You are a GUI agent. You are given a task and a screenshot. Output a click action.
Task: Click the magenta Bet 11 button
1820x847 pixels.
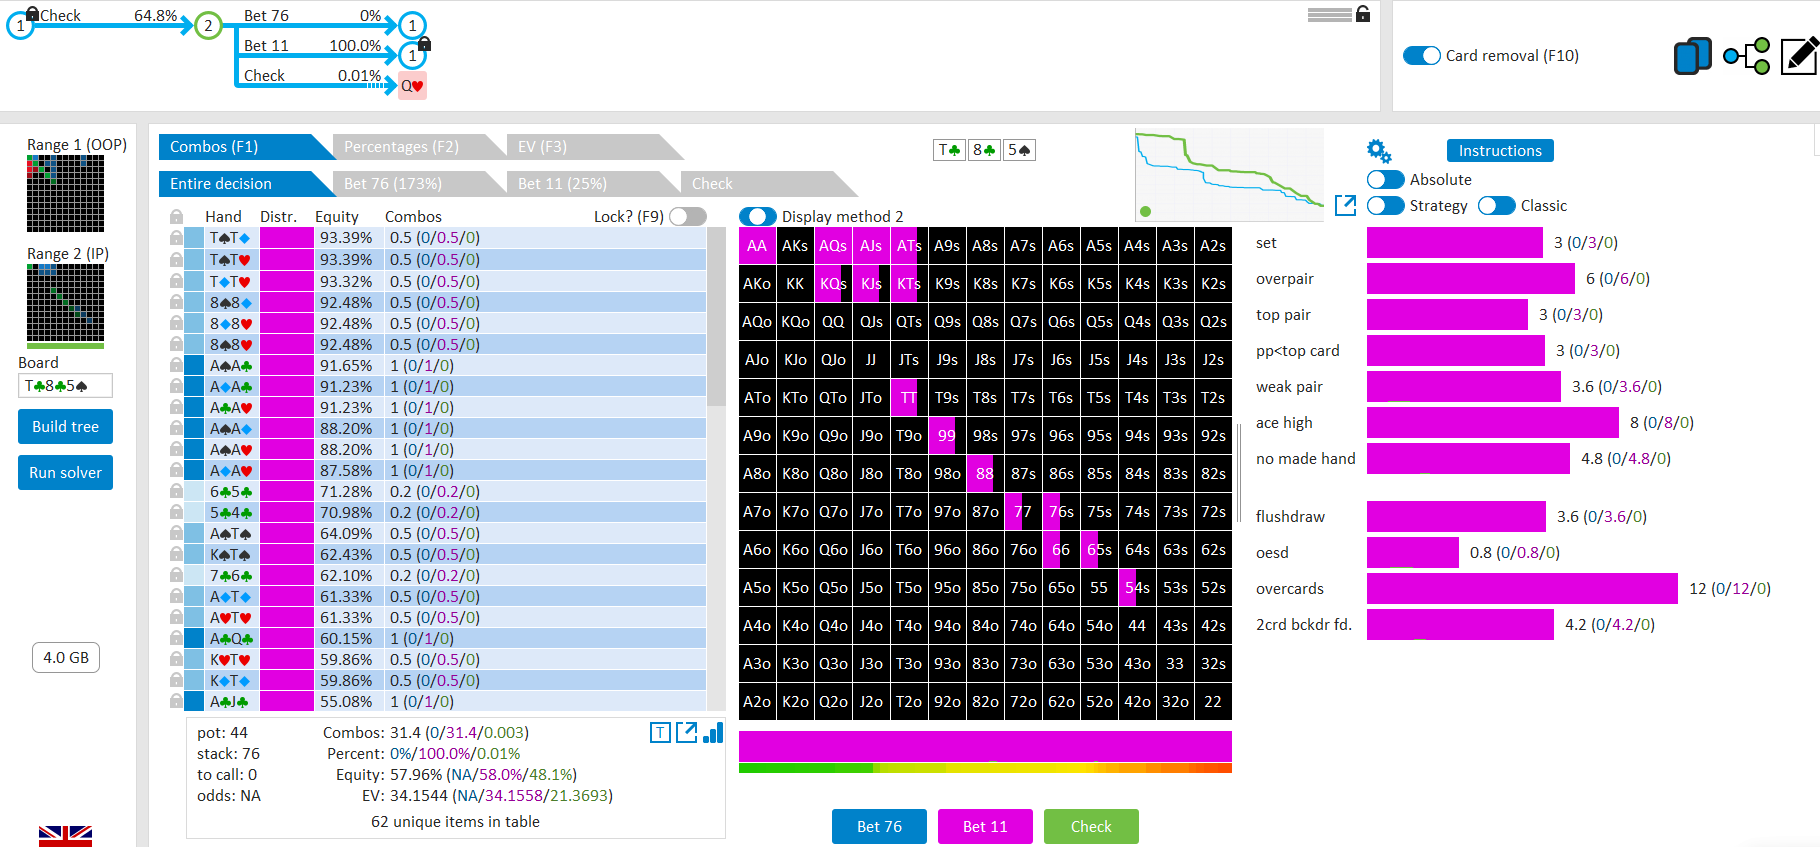(x=985, y=827)
